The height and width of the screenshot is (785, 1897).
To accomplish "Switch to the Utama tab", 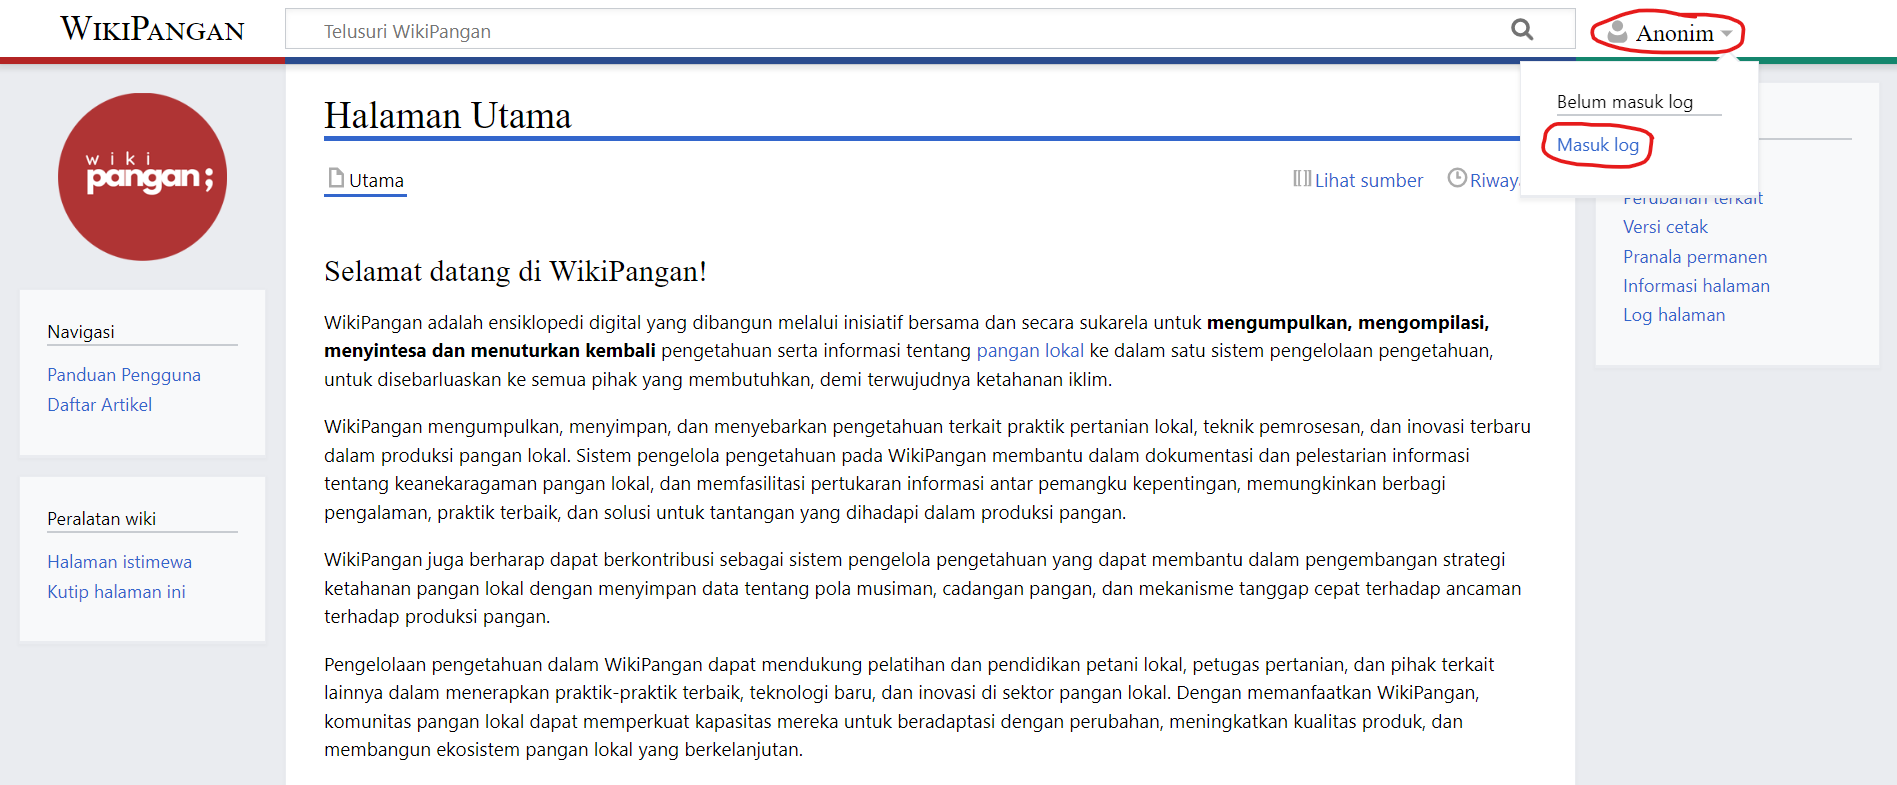I will (376, 181).
